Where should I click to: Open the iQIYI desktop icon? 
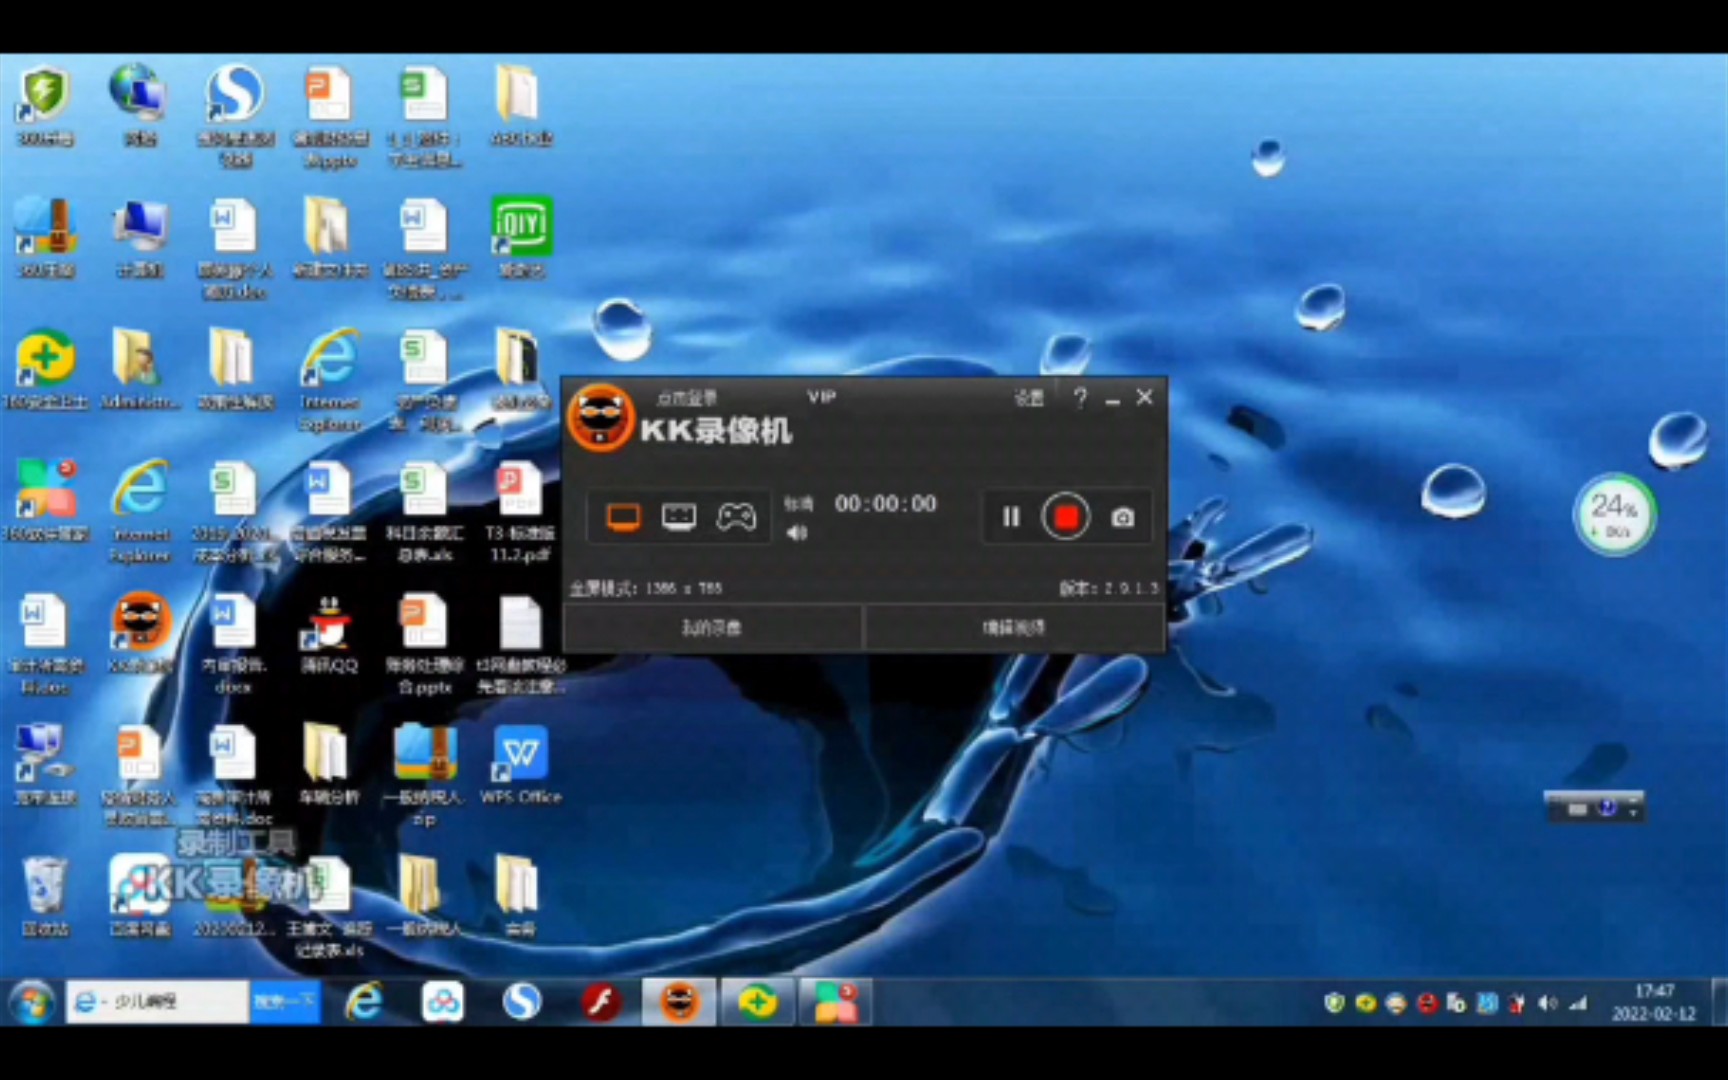(x=521, y=237)
